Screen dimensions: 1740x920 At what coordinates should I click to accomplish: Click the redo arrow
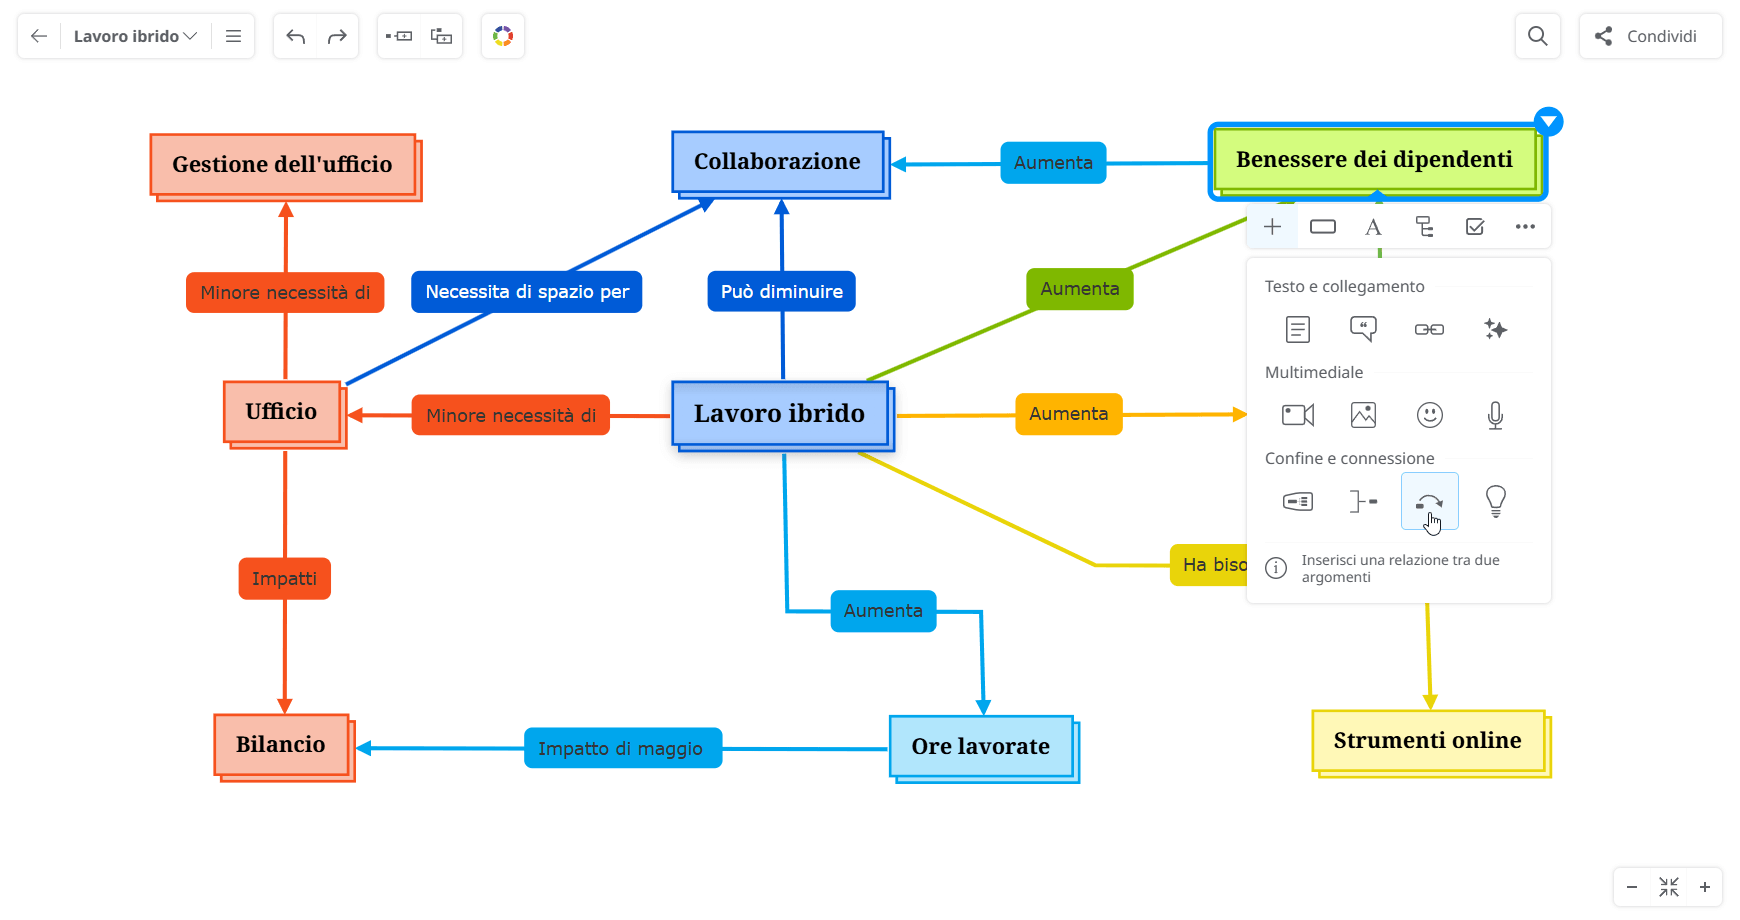pos(337,36)
